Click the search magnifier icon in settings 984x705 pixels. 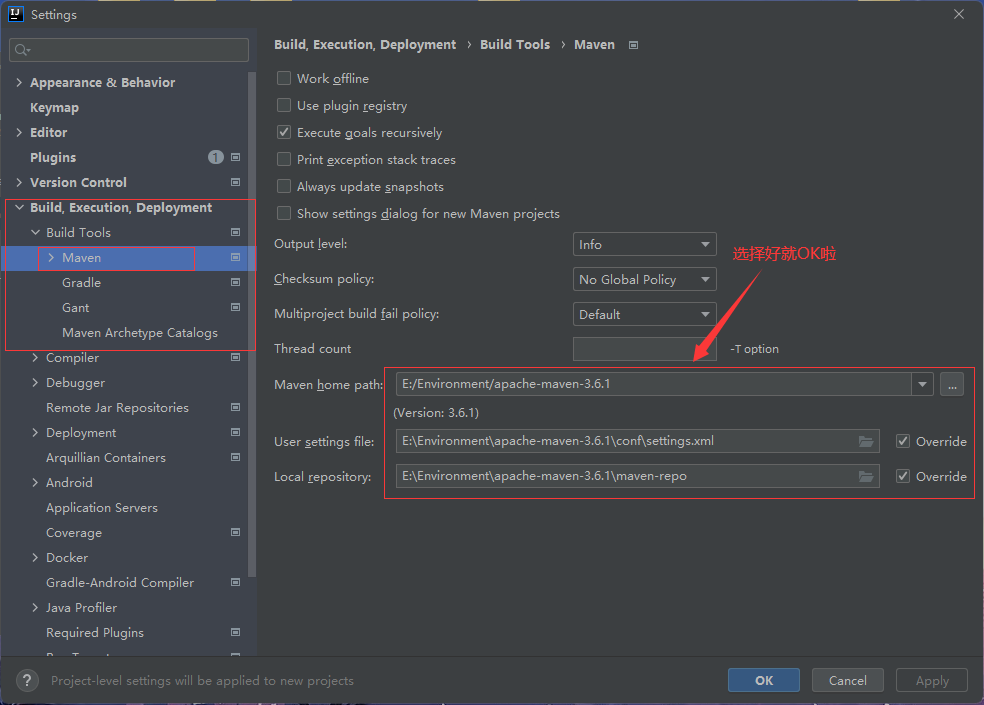tap(22, 50)
